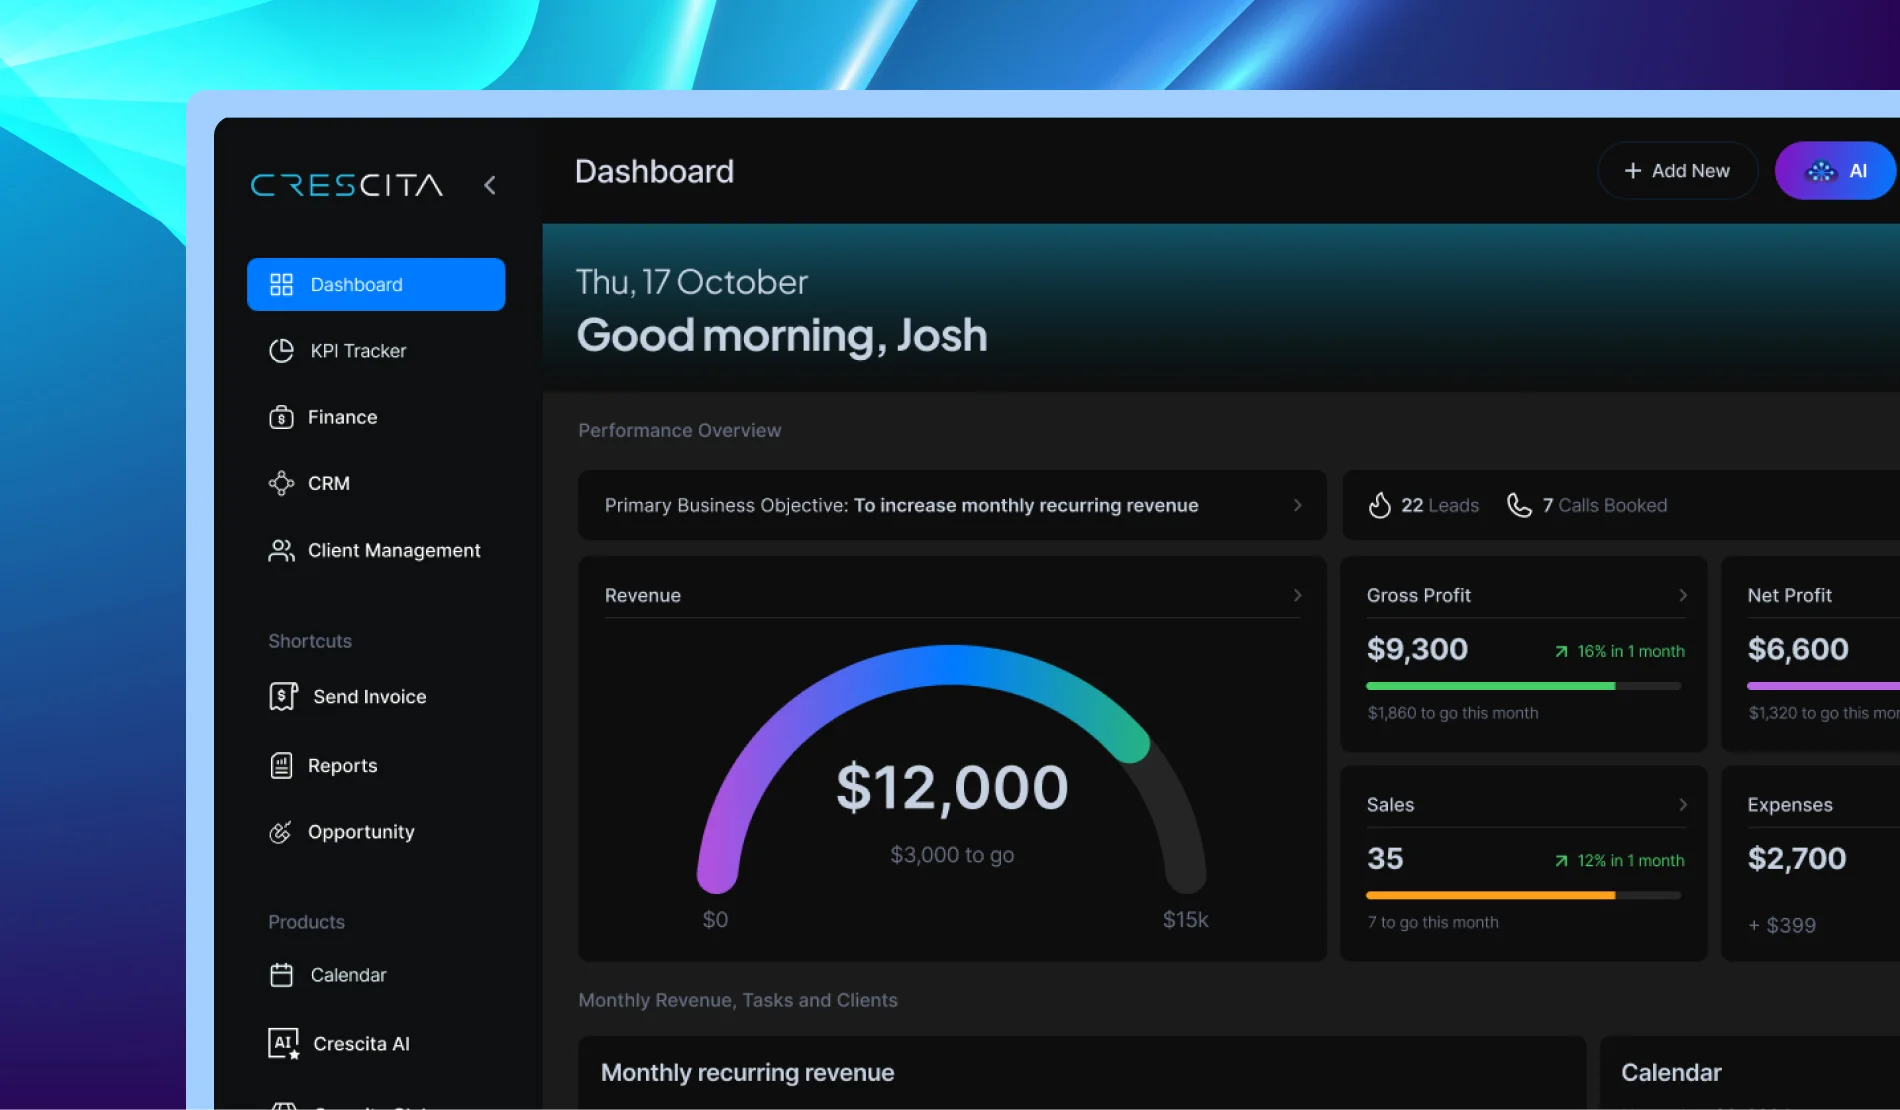Click the Send Invoice receipt icon
The image size is (1900, 1110).
[x=283, y=697]
